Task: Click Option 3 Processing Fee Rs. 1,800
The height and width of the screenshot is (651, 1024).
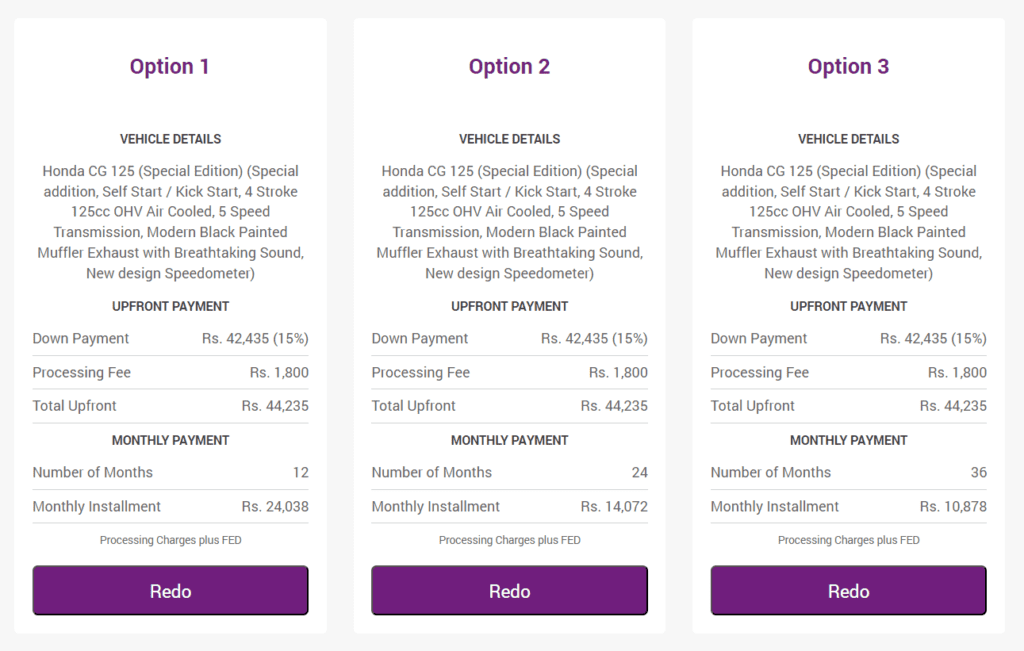Action: pos(957,372)
